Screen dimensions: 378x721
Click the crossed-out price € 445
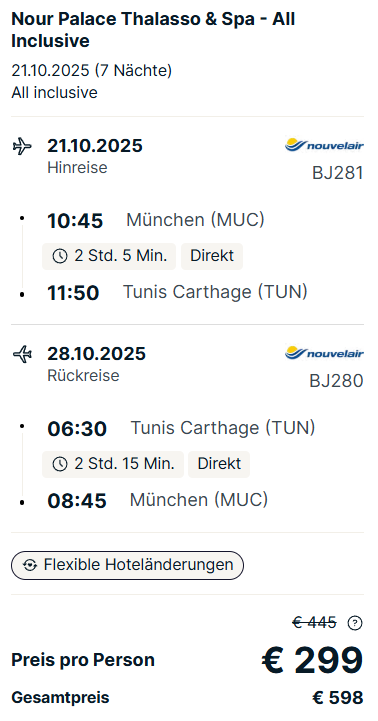pyautogui.click(x=315, y=623)
